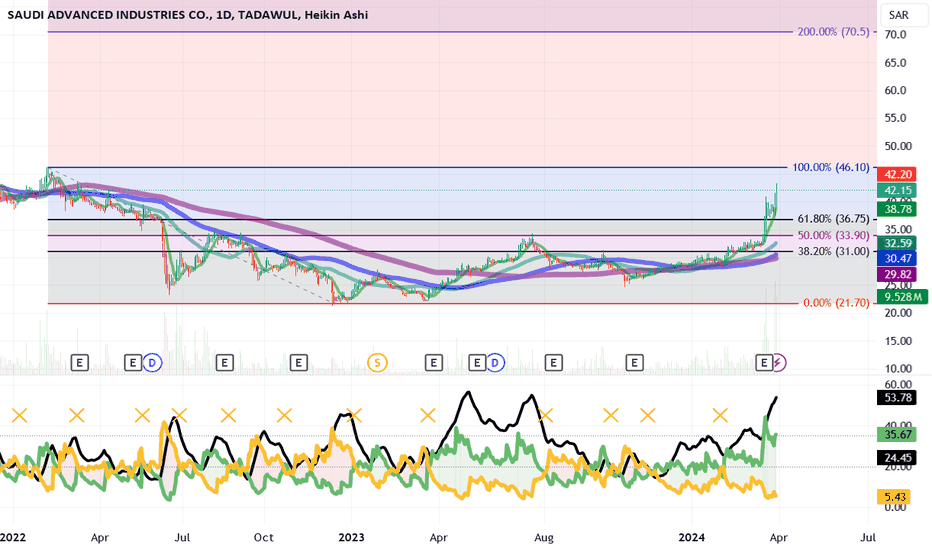The height and width of the screenshot is (550, 932).
Task: Click the blue 30.47 value tag
Action: pyautogui.click(x=898, y=258)
